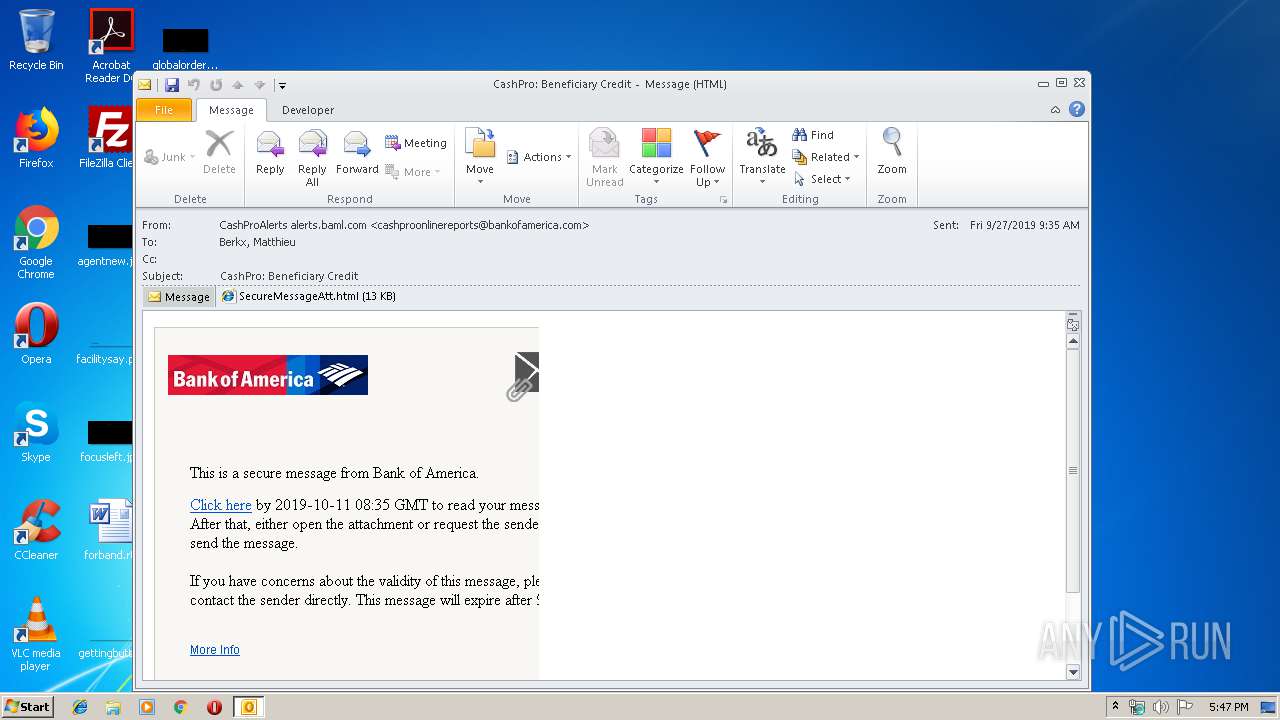This screenshot has height=720, width=1280.
Task: Open the File tab
Action: click(x=164, y=110)
